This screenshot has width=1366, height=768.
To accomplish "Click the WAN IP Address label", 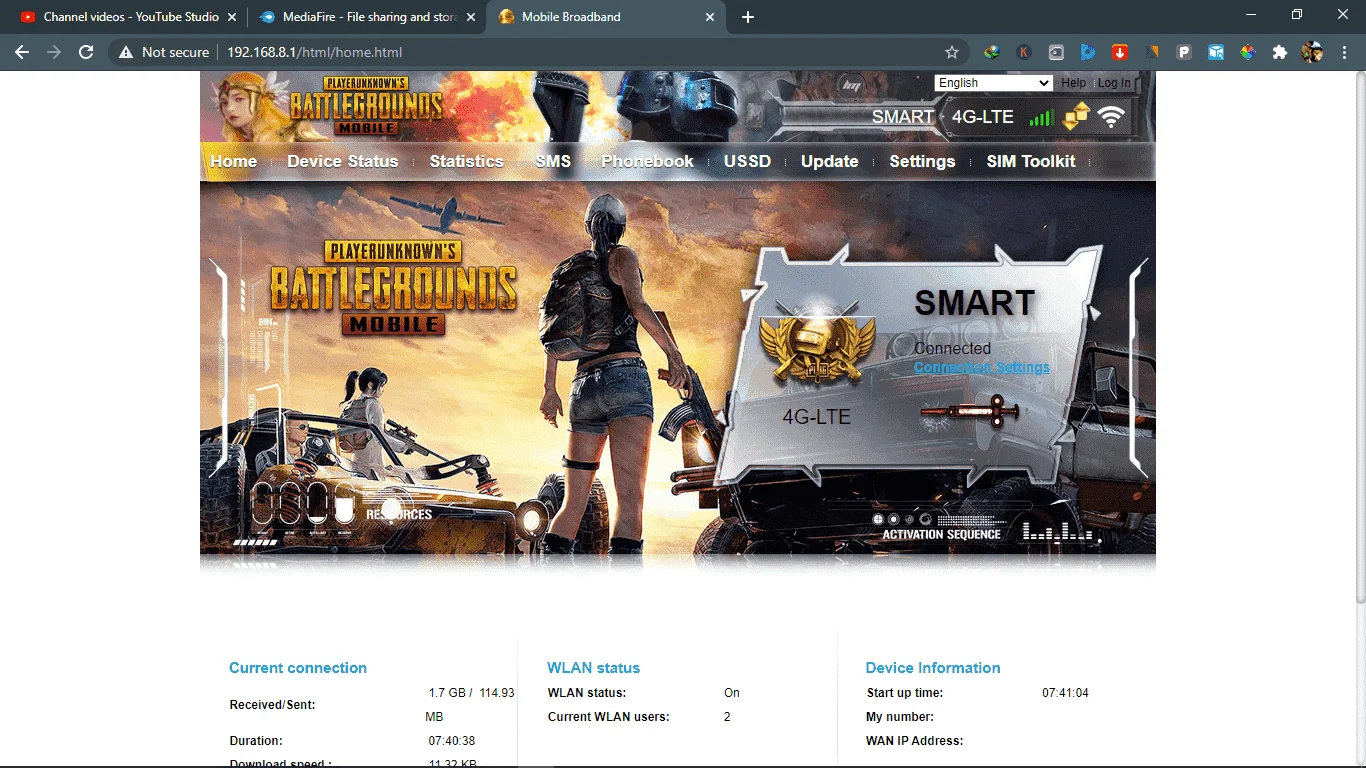I will (x=915, y=741).
